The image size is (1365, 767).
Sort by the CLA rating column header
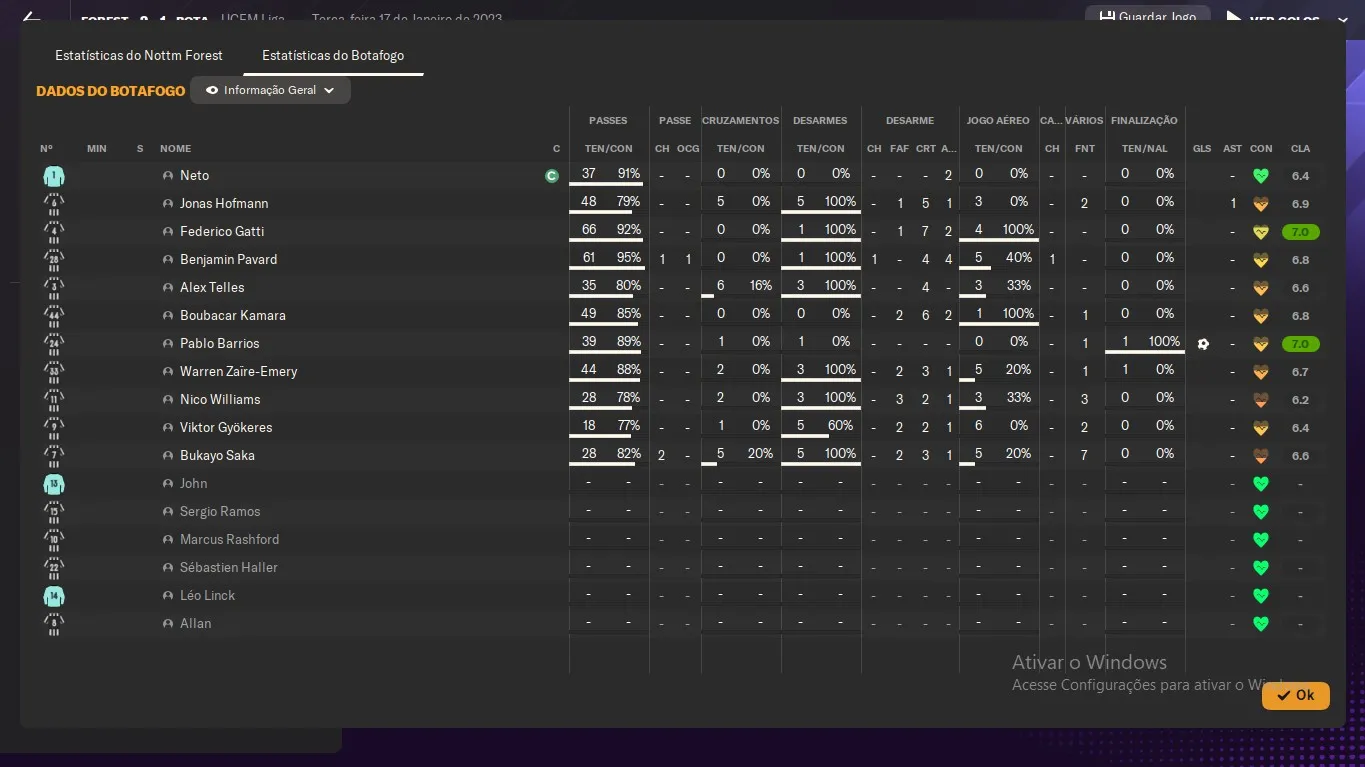coord(1300,149)
